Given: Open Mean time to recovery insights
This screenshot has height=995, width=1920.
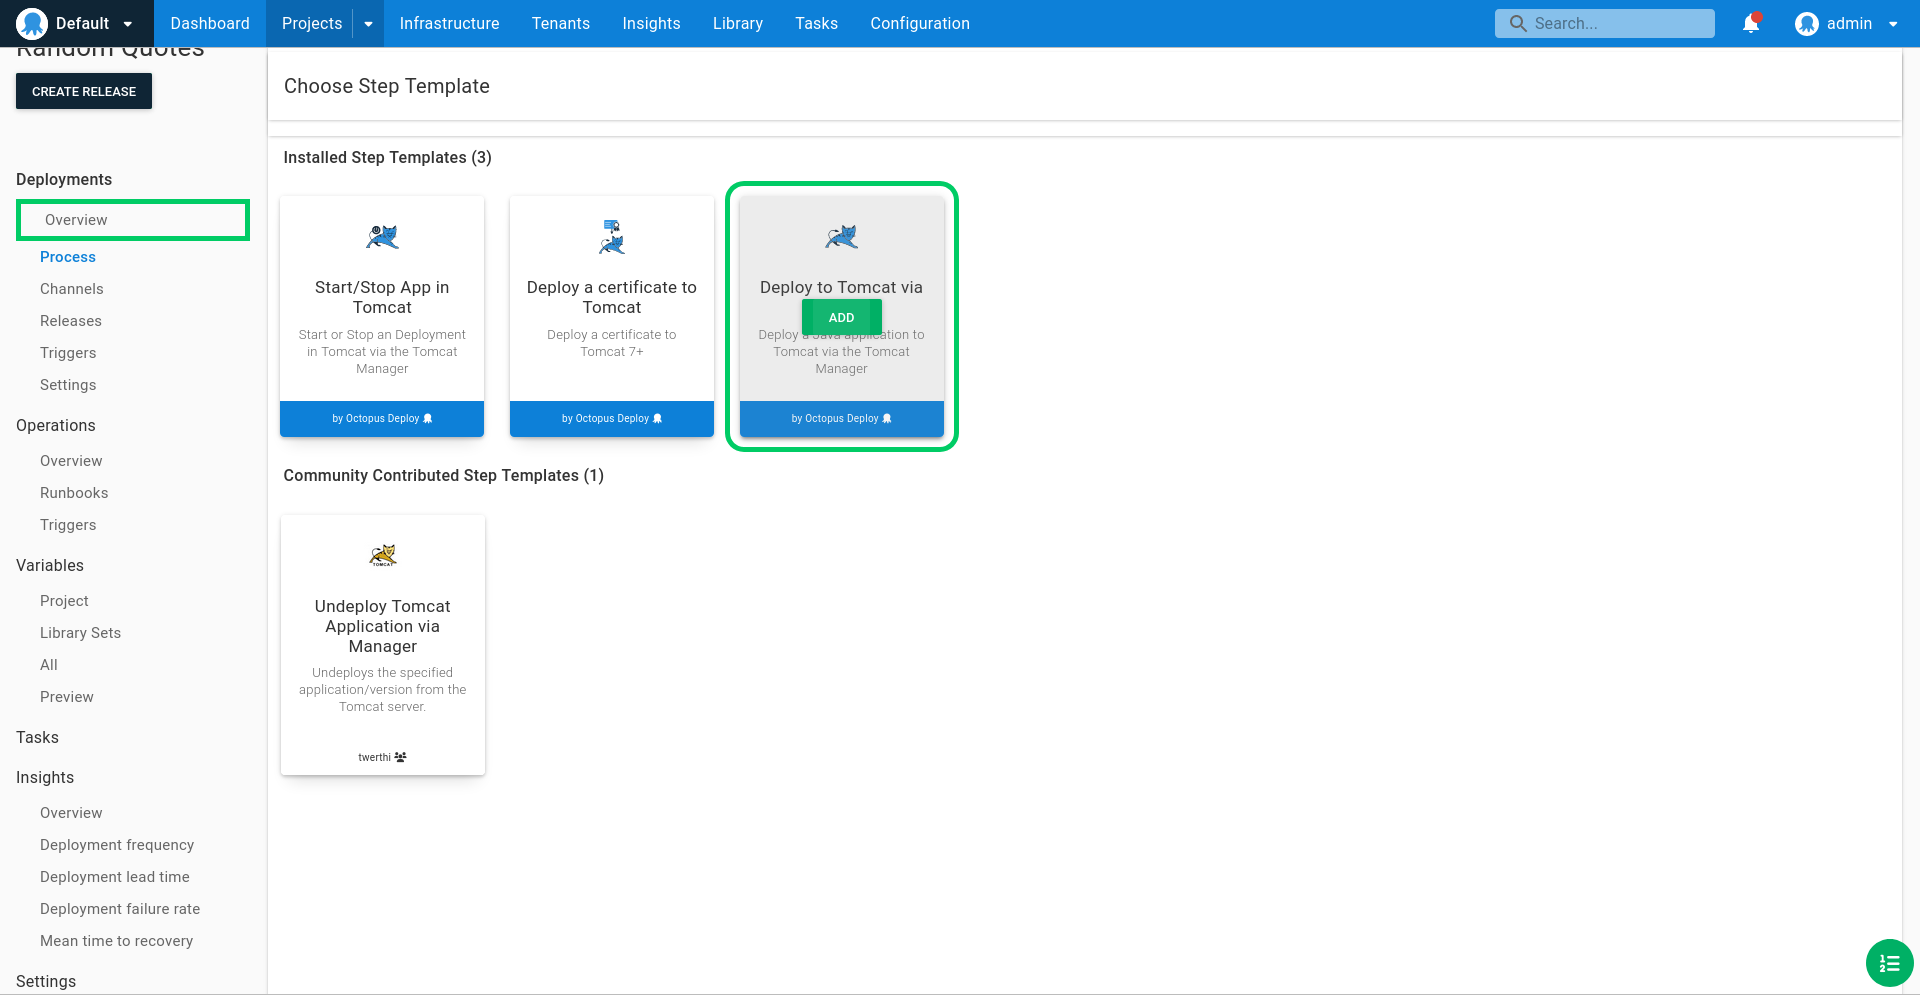Looking at the screenshot, I should point(116,941).
